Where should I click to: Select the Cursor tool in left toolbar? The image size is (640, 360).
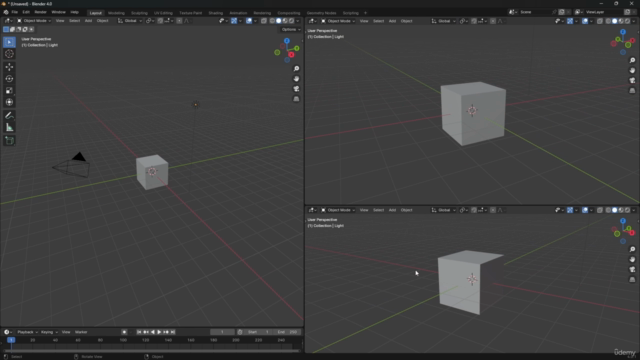click(x=9, y=54)
